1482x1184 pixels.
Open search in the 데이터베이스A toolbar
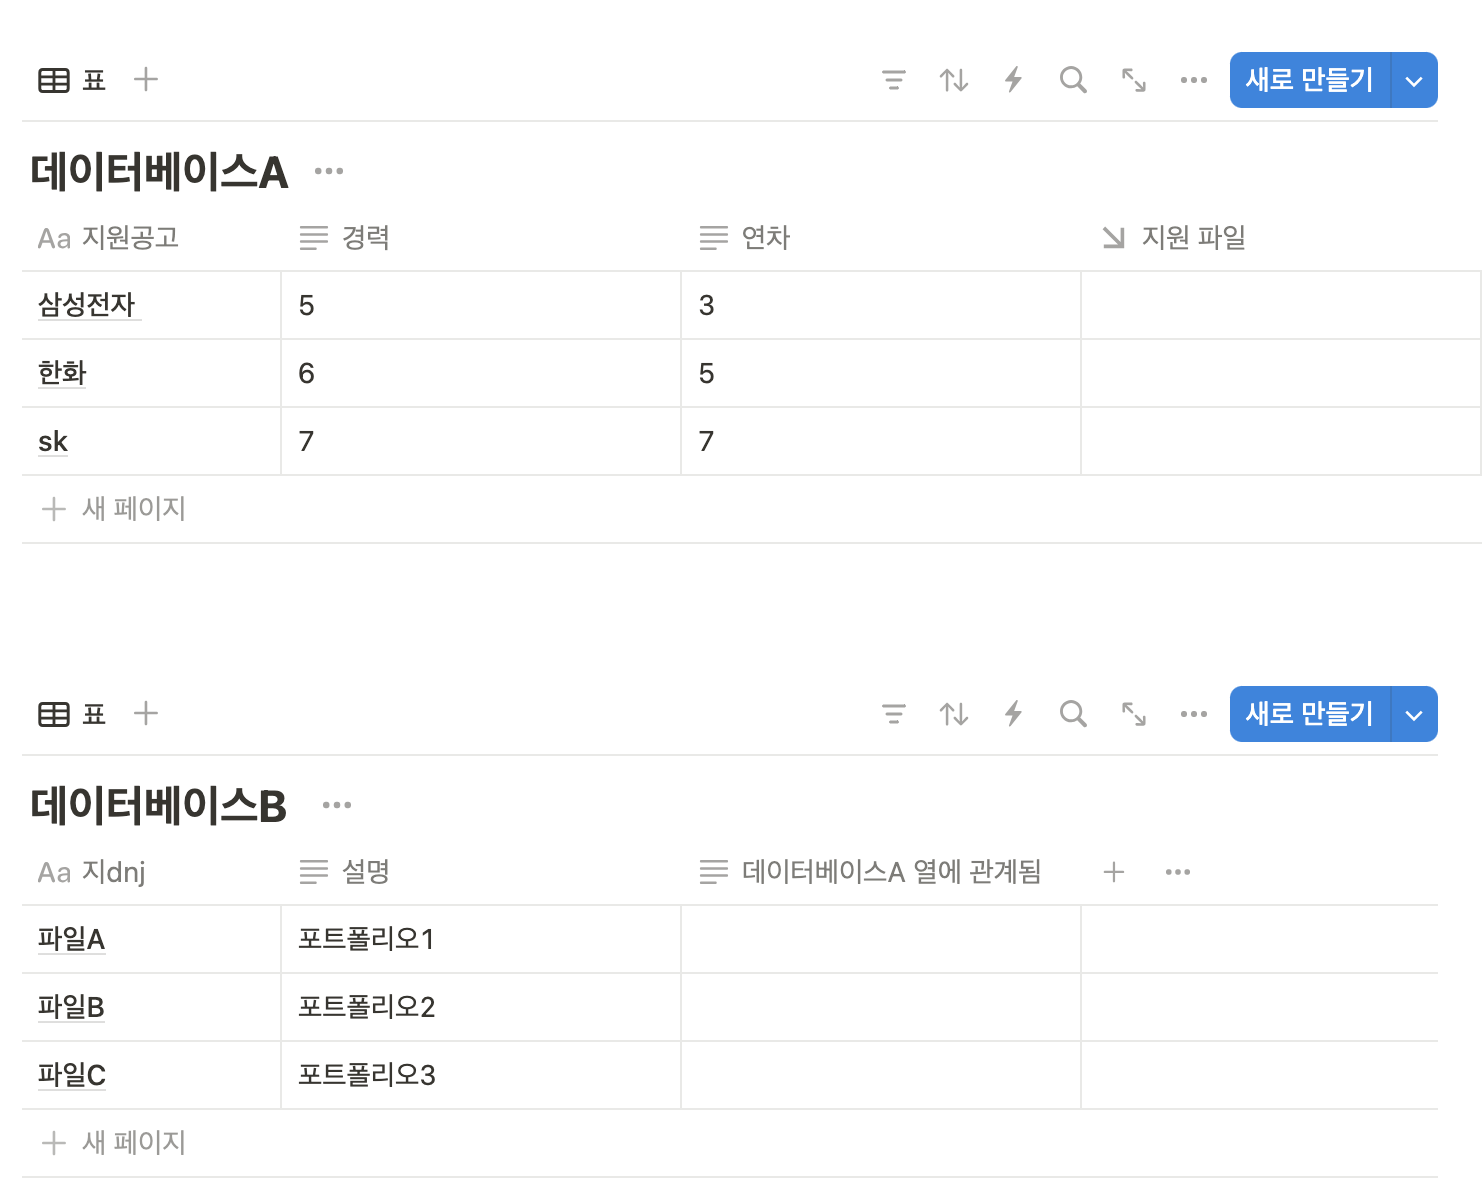point(1073,80)
